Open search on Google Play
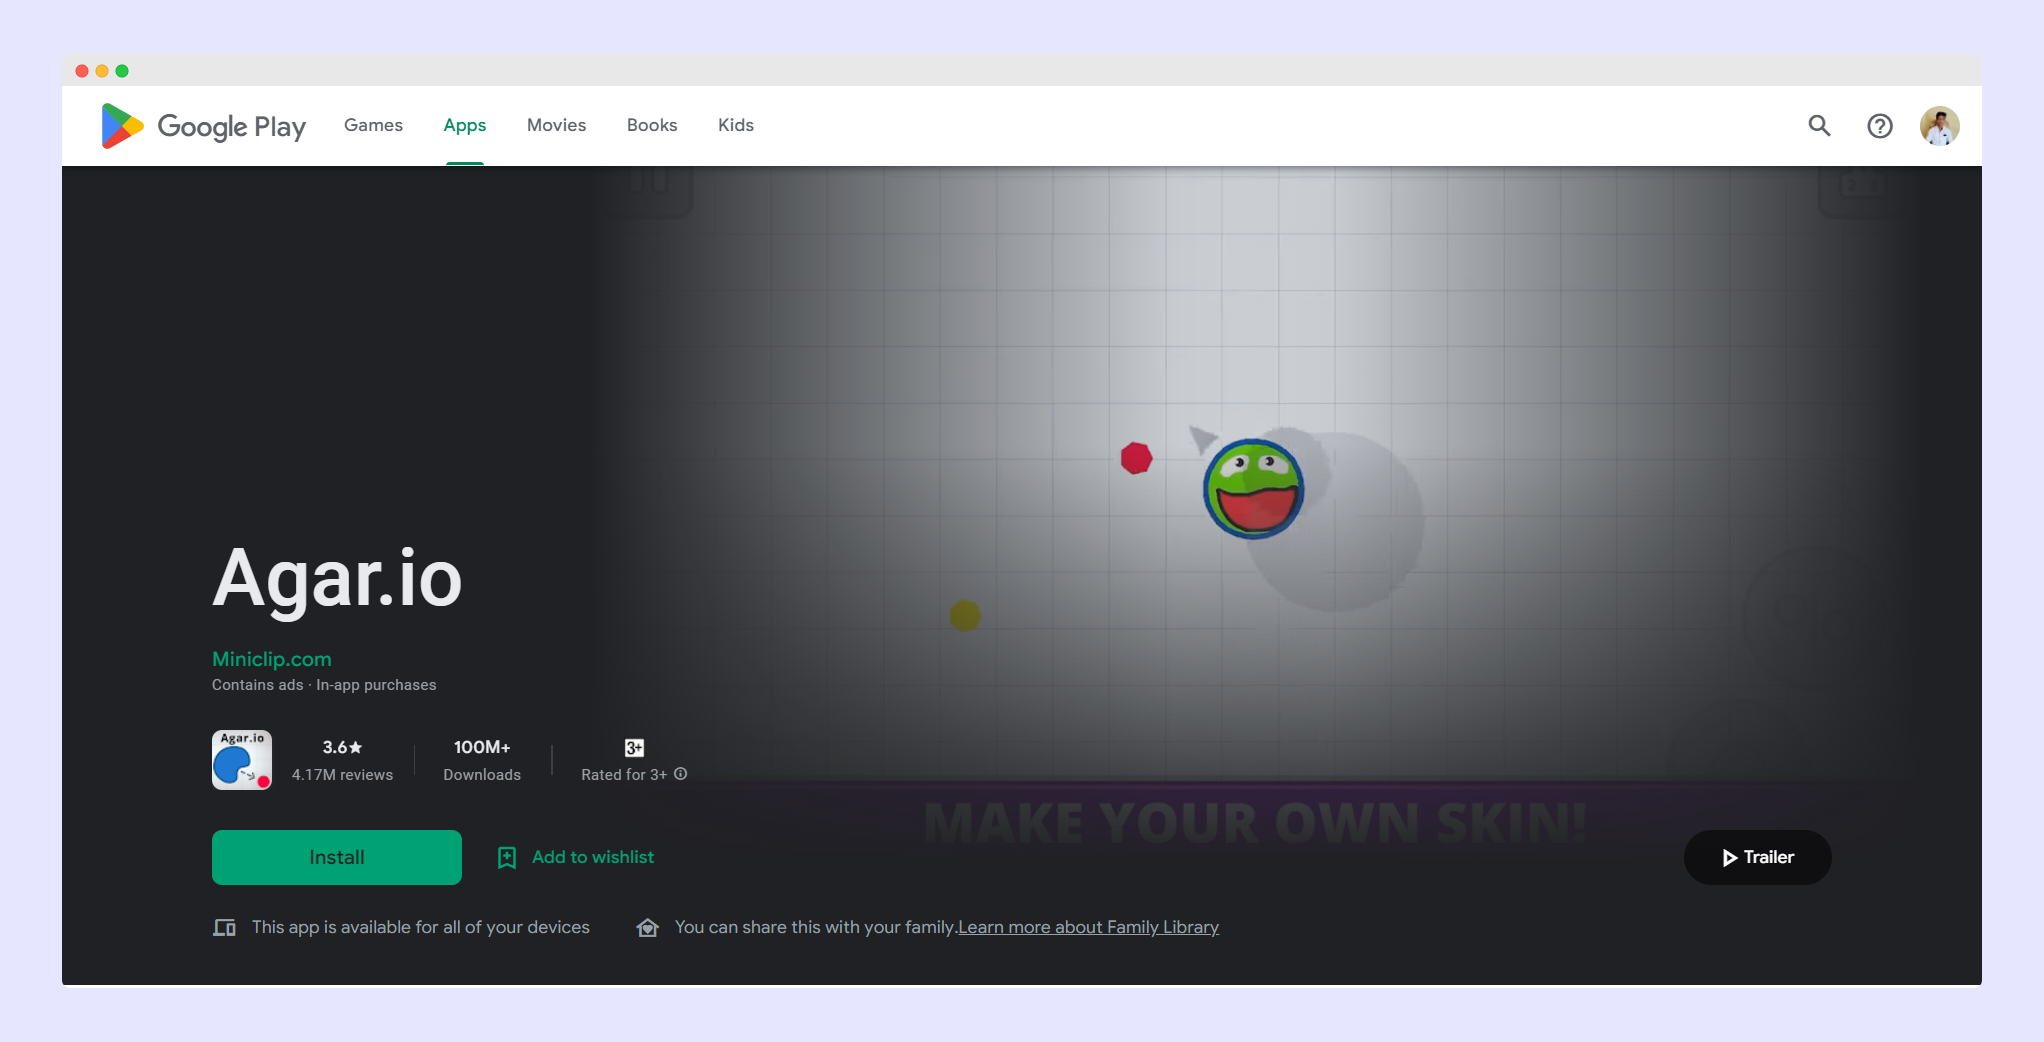The height and width of the screenshot is (1042, 2044). click(x=1819, y=126)
